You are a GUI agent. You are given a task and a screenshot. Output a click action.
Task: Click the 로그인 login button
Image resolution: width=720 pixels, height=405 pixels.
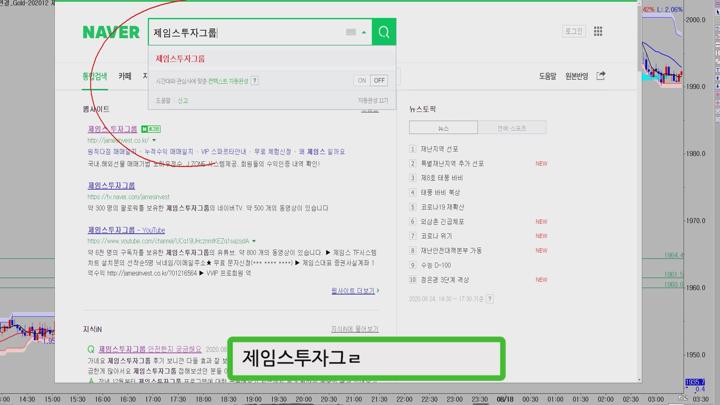coord(574,31)
